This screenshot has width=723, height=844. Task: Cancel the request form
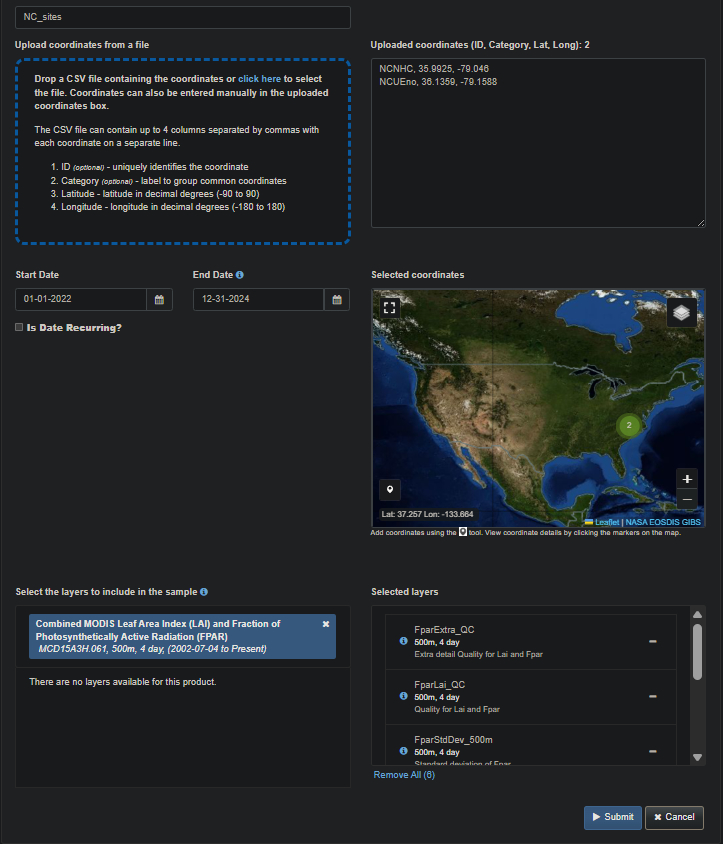[x=674, y=817]
